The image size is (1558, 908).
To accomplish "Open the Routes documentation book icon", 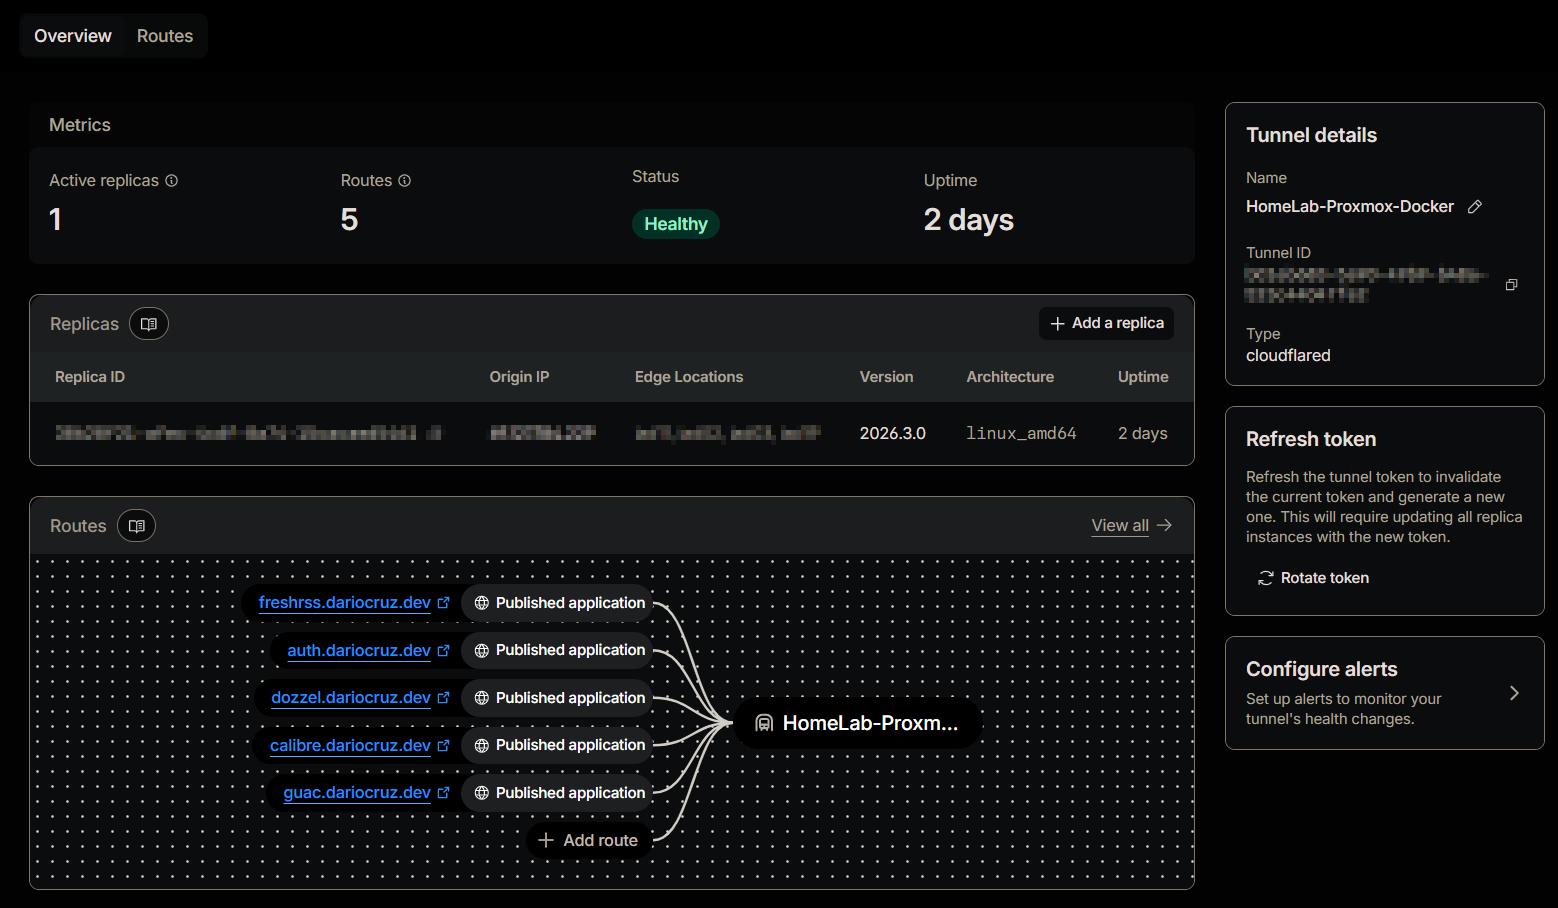I will (137, 526).
